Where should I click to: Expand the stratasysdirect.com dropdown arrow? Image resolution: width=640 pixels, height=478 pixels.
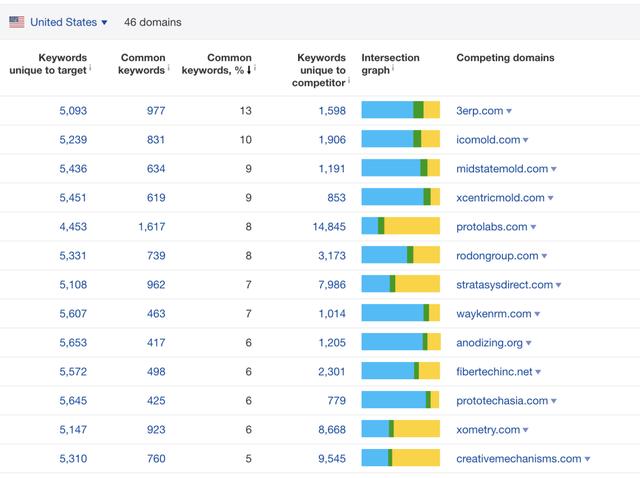(558, 285)
